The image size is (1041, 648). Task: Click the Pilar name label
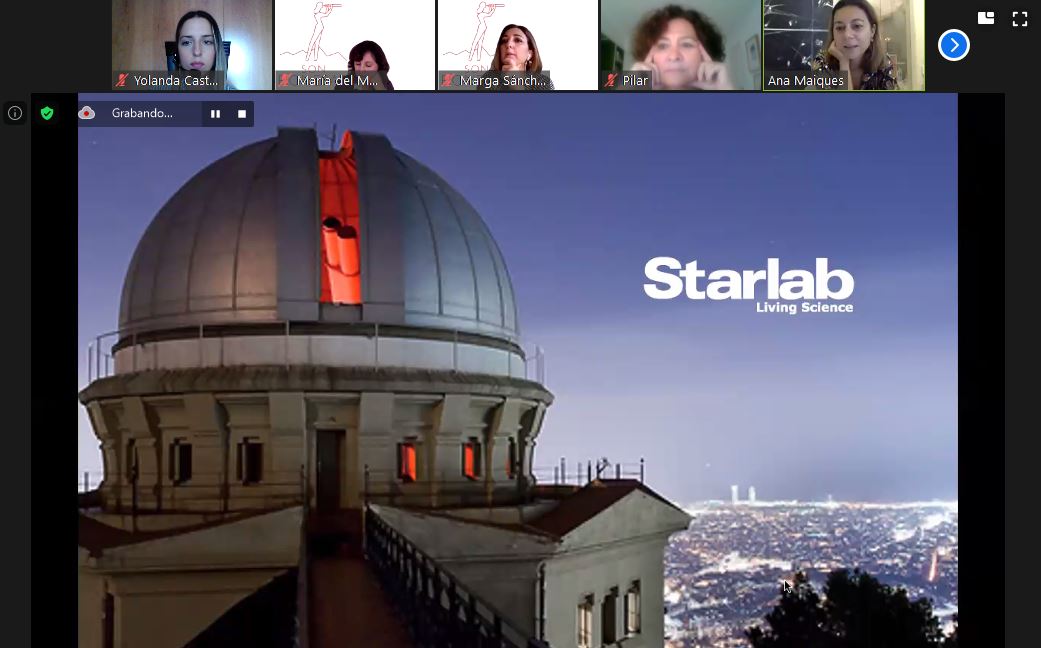point(635,81)
